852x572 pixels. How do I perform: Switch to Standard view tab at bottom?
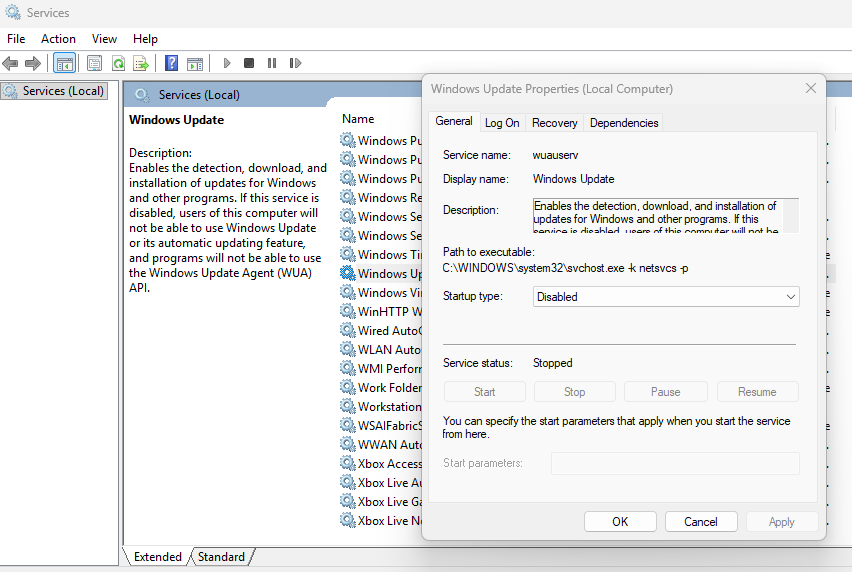(x=221, y=556)
